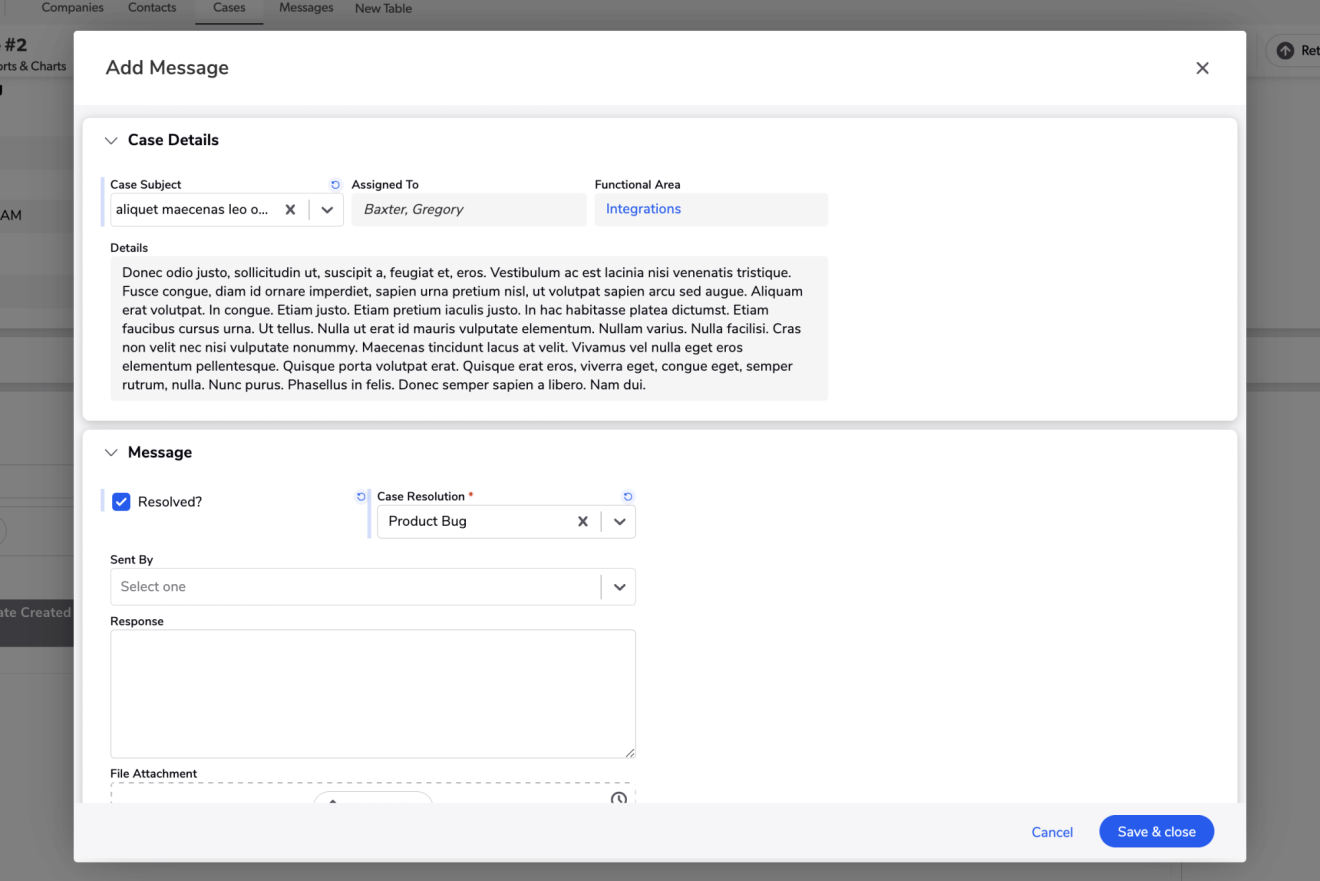The width and height of the screenshot is (1320, 881).
Task: Open the Sent By dropdown
Action: pos(619,587)
